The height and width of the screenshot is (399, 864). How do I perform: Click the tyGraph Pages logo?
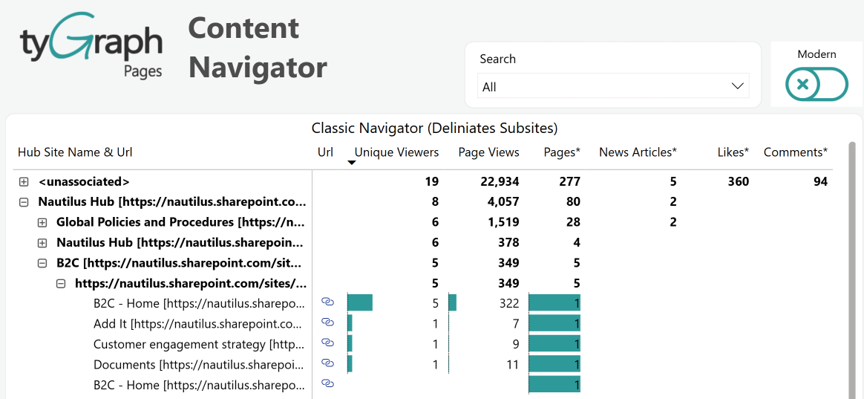[91, 46]
